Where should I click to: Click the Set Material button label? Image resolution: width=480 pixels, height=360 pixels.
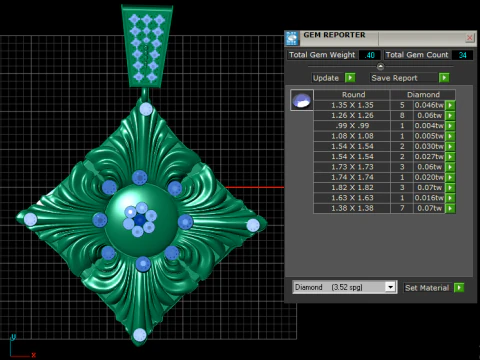(427, 288)
